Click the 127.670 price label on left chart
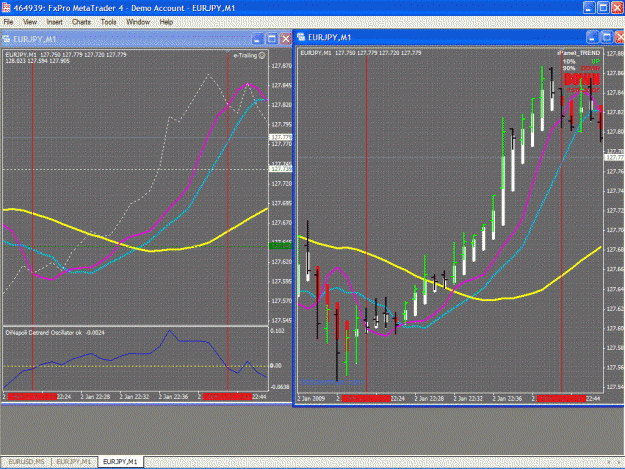This screenshot has width=625, height=469. point(281,223)
